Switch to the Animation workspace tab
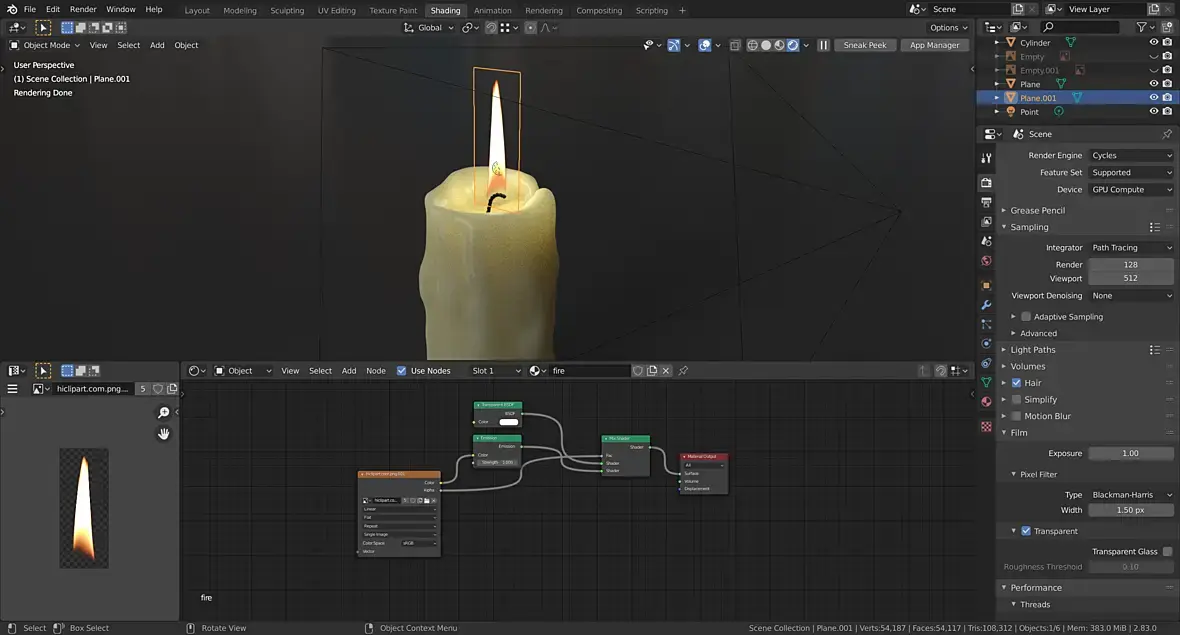Image resolution: width=1180 pixels, height=635 pixels. click(x=493, y=11)
